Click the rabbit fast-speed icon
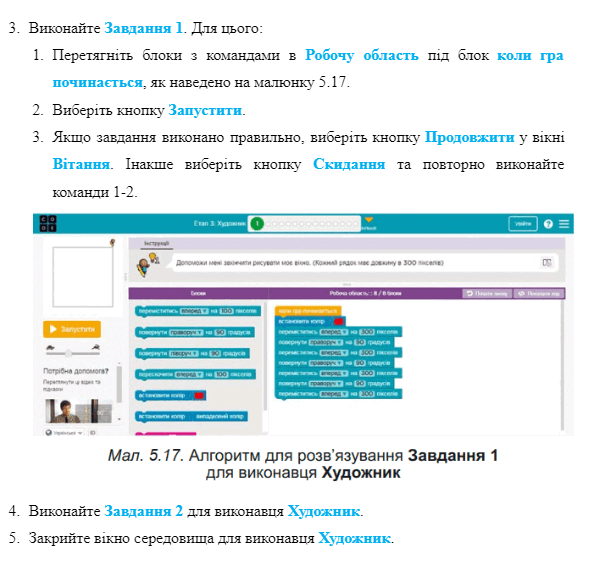Viewport: 590px width, 566px height. pyautogui.click(x=96, y=347)
